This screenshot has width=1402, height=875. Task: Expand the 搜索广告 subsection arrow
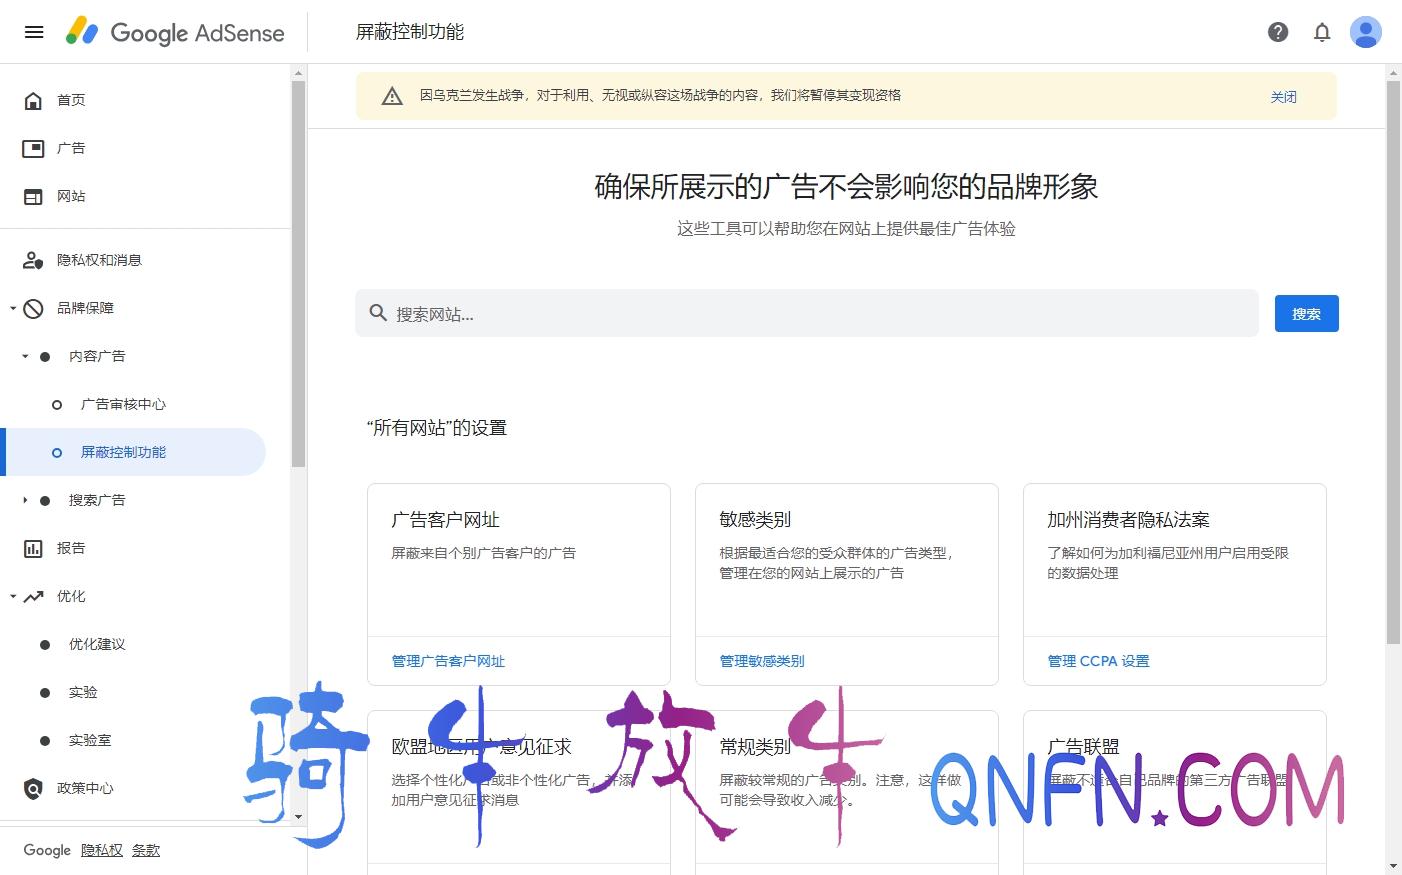pos(25,500)
